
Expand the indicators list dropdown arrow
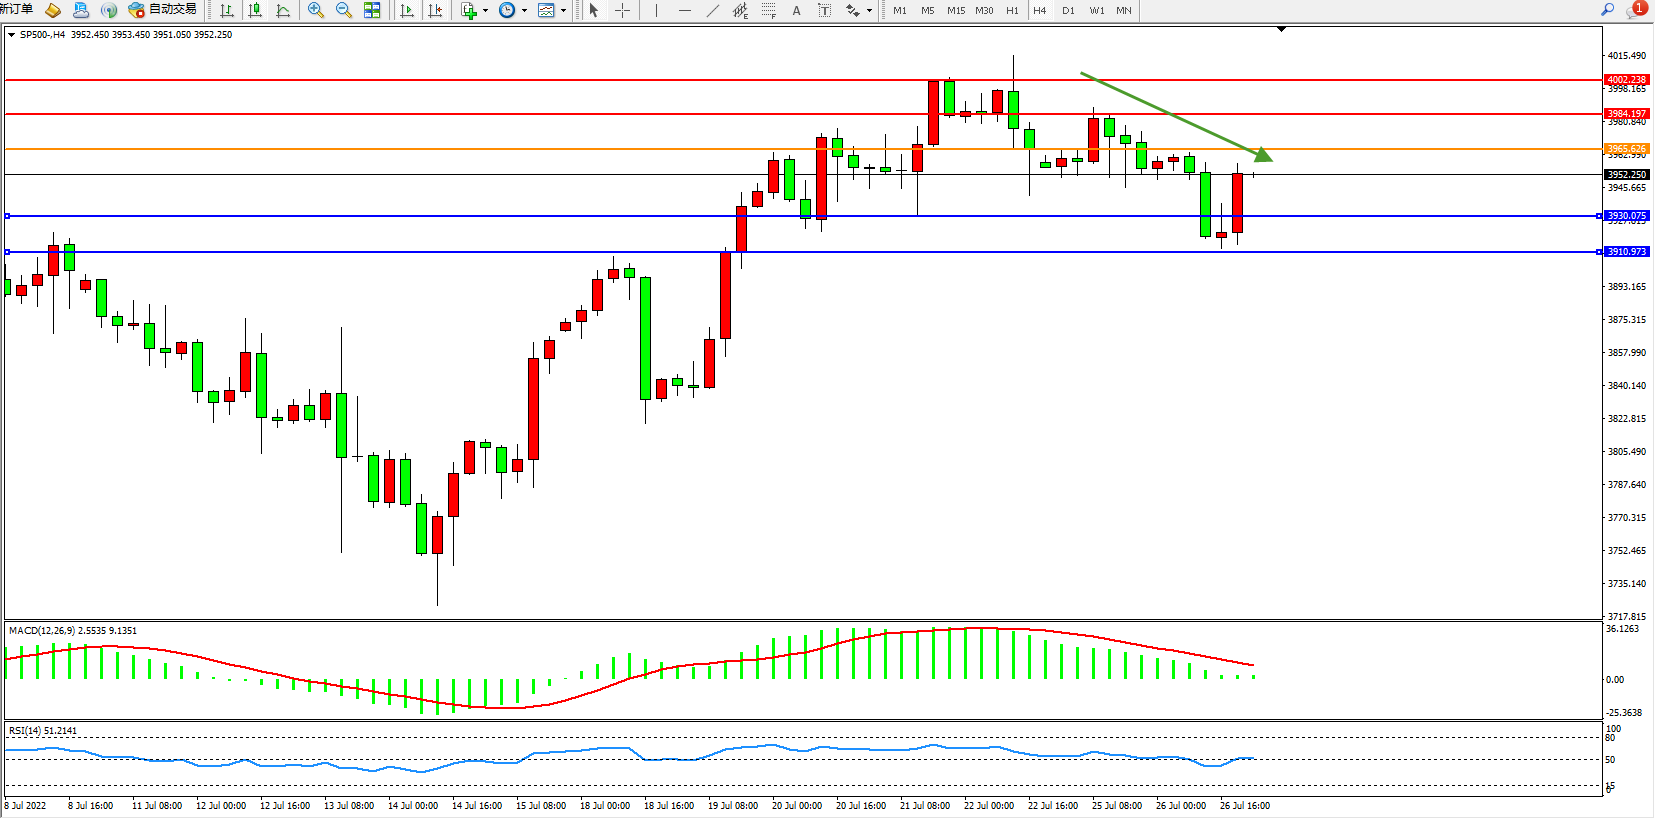(x=485, y=11)
